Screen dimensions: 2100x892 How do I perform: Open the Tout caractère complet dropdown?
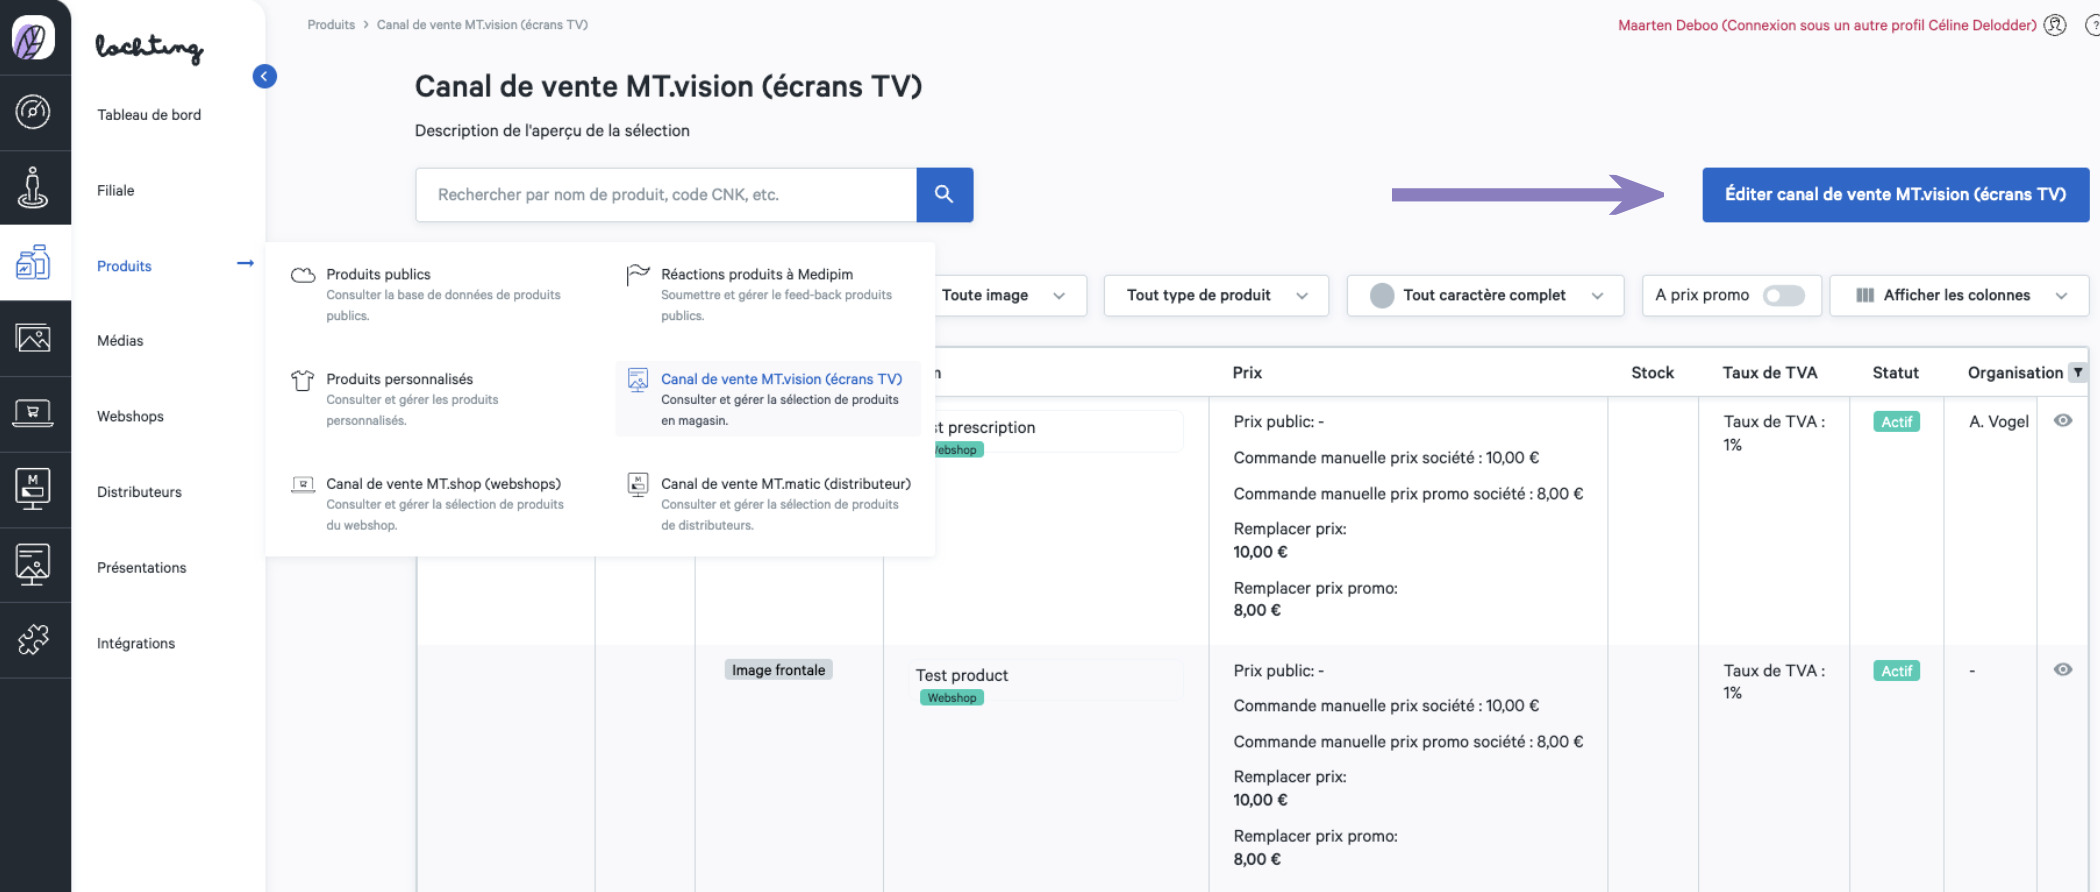1485,295
